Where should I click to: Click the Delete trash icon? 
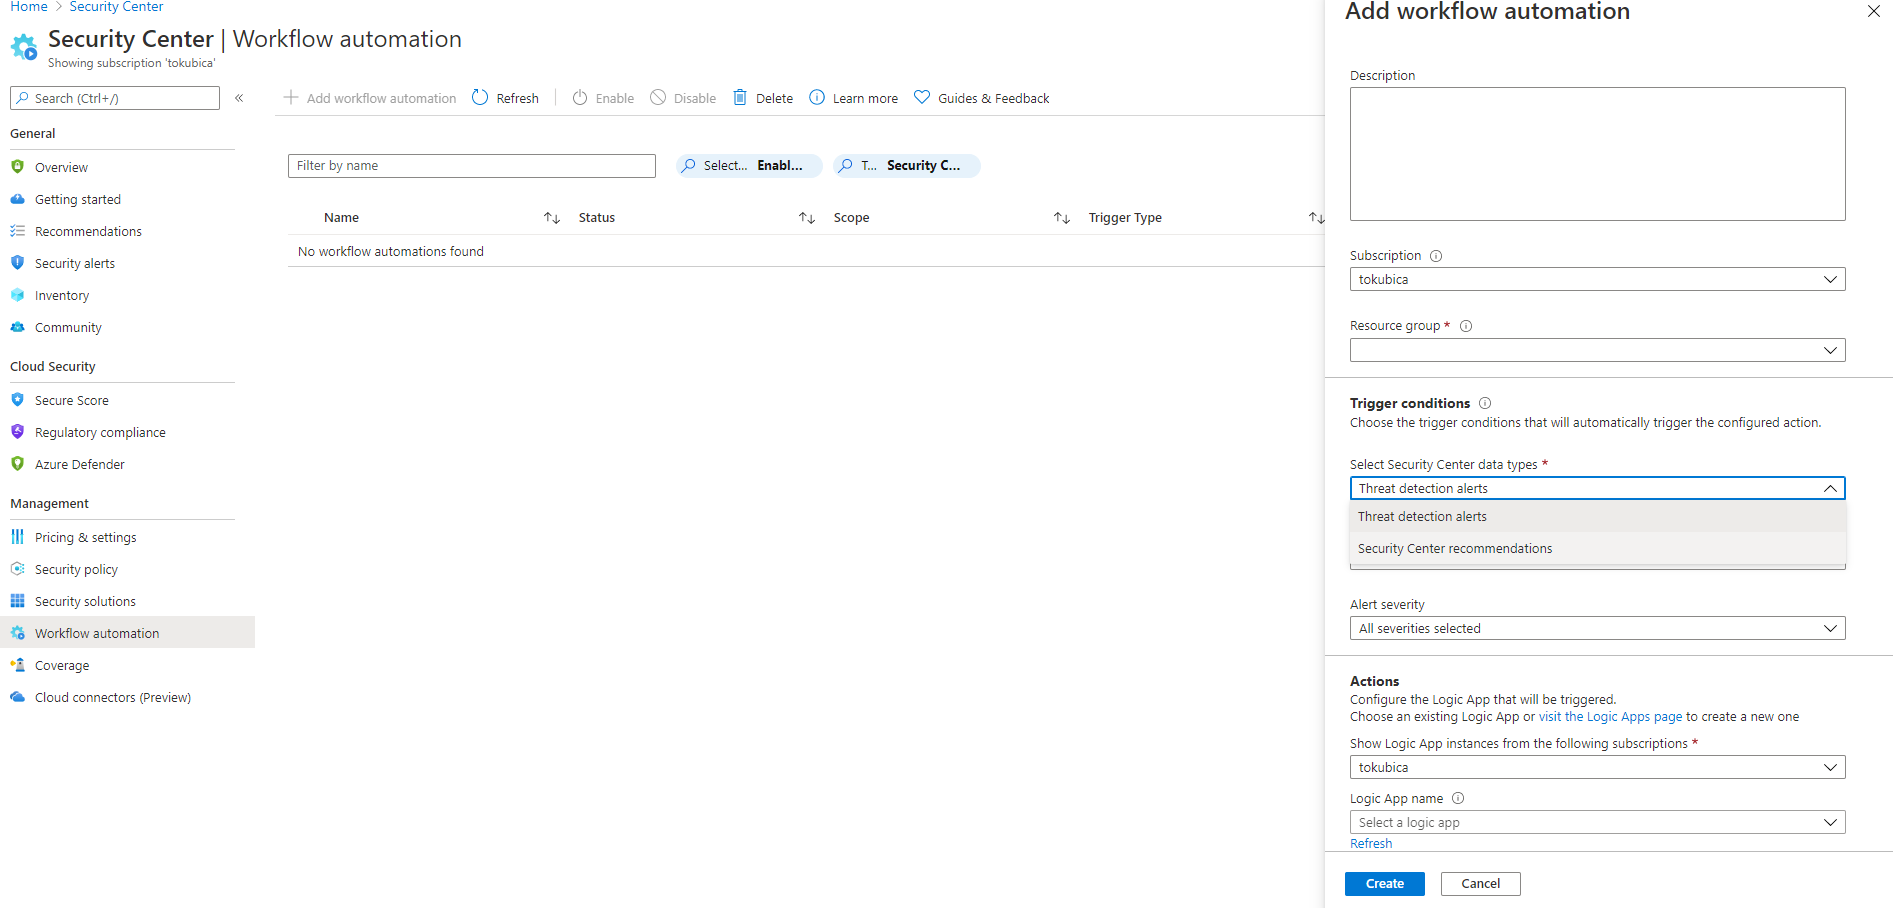coord(740,98)
